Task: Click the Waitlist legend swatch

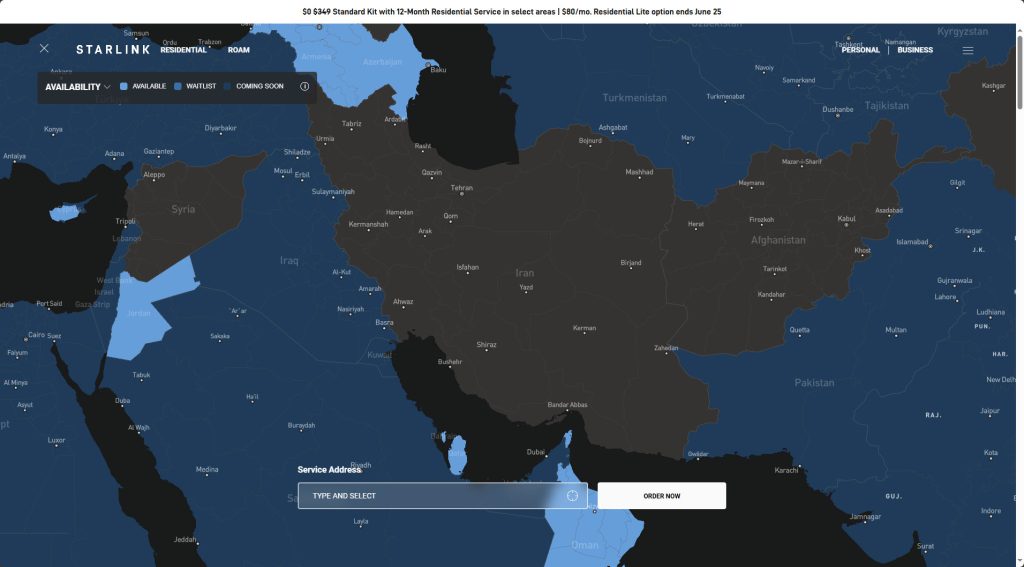Action: pyautogui.click(x=178, y=86)
